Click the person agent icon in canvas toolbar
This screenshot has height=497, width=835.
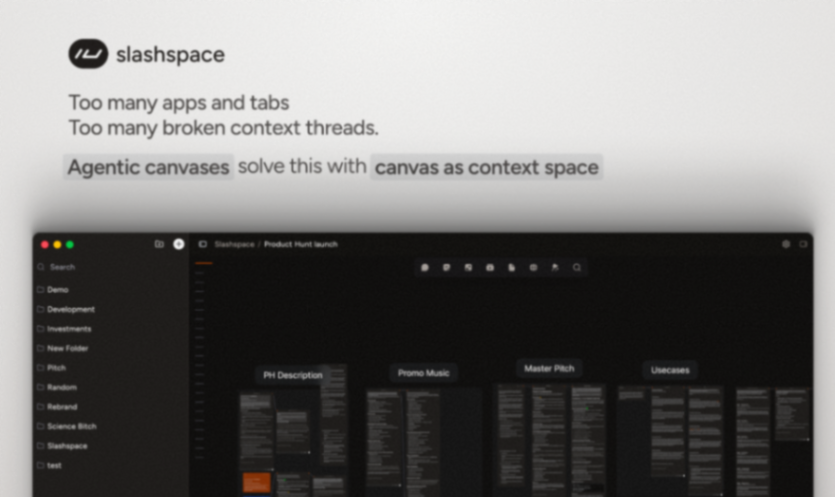point(555,267)
